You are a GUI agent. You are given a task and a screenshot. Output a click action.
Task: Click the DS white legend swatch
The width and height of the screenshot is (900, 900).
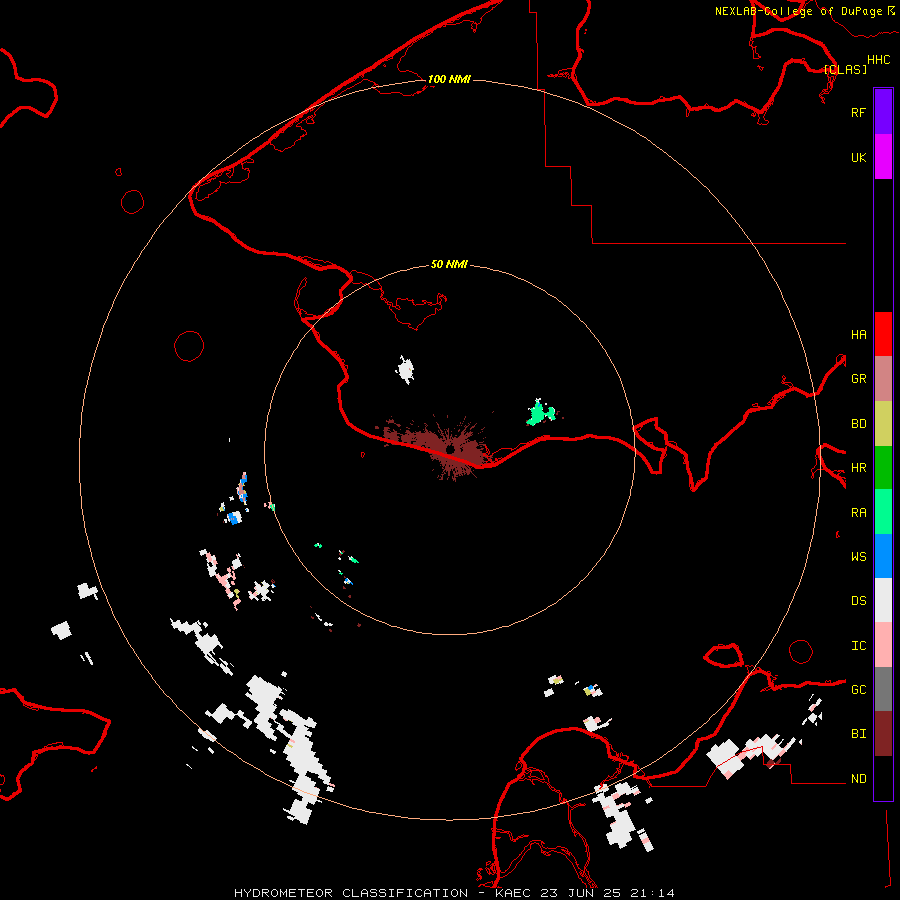click(883, 600)
